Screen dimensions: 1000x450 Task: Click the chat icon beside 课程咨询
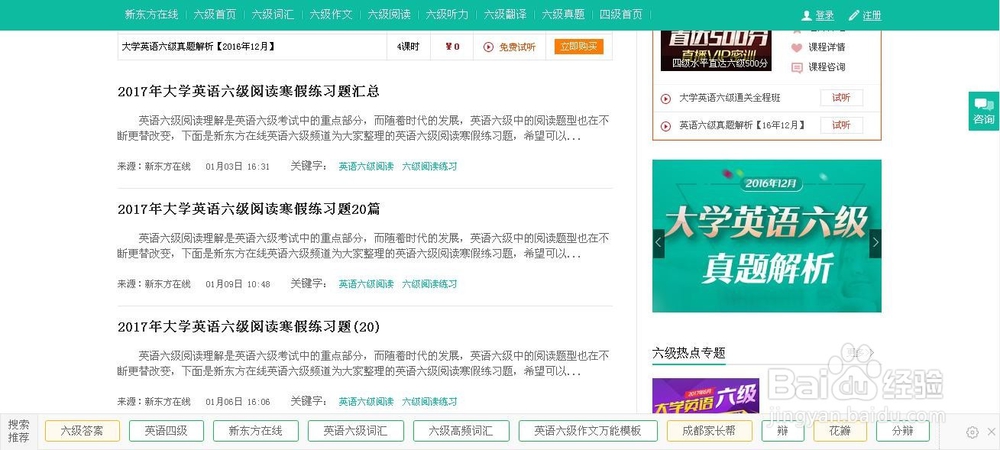(797, 67)
